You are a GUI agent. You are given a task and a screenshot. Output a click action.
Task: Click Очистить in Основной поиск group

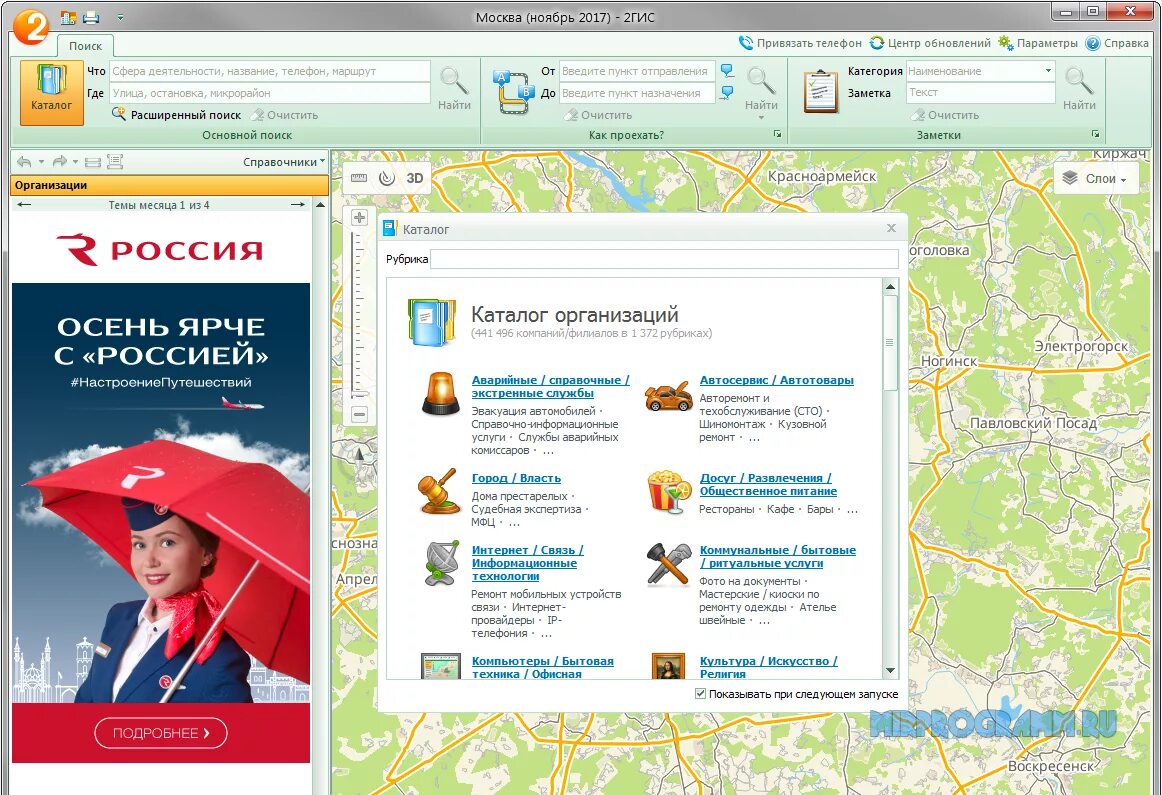[285, 115]
